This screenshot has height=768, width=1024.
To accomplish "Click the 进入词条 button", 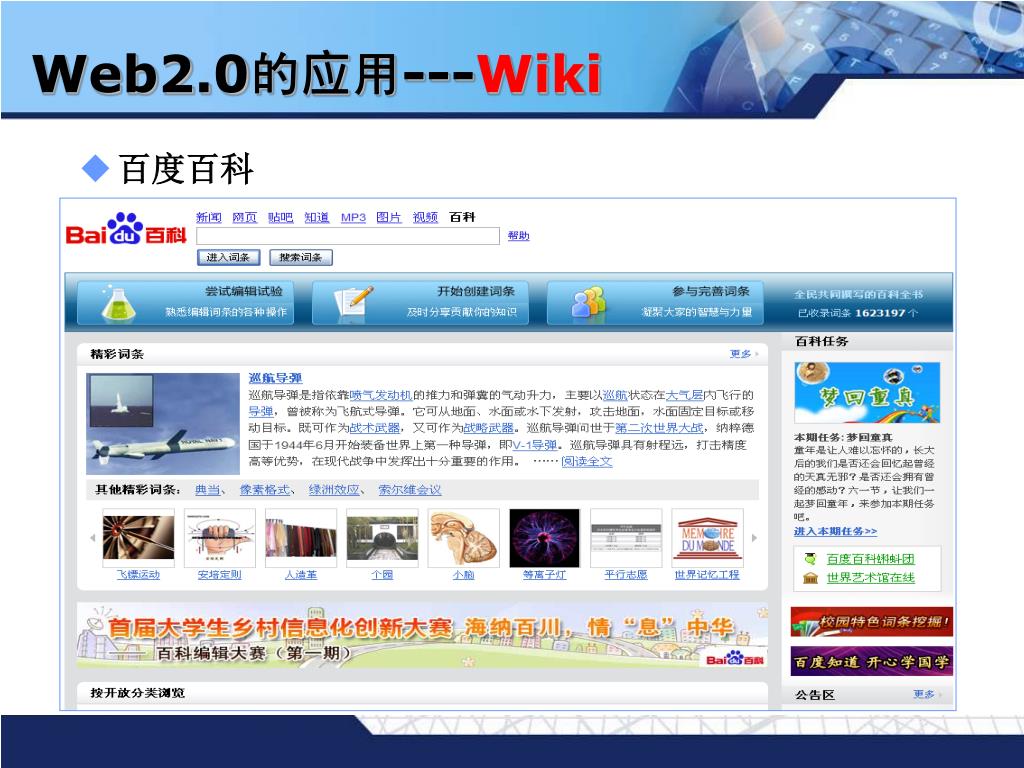I will [x=229, y=257].
